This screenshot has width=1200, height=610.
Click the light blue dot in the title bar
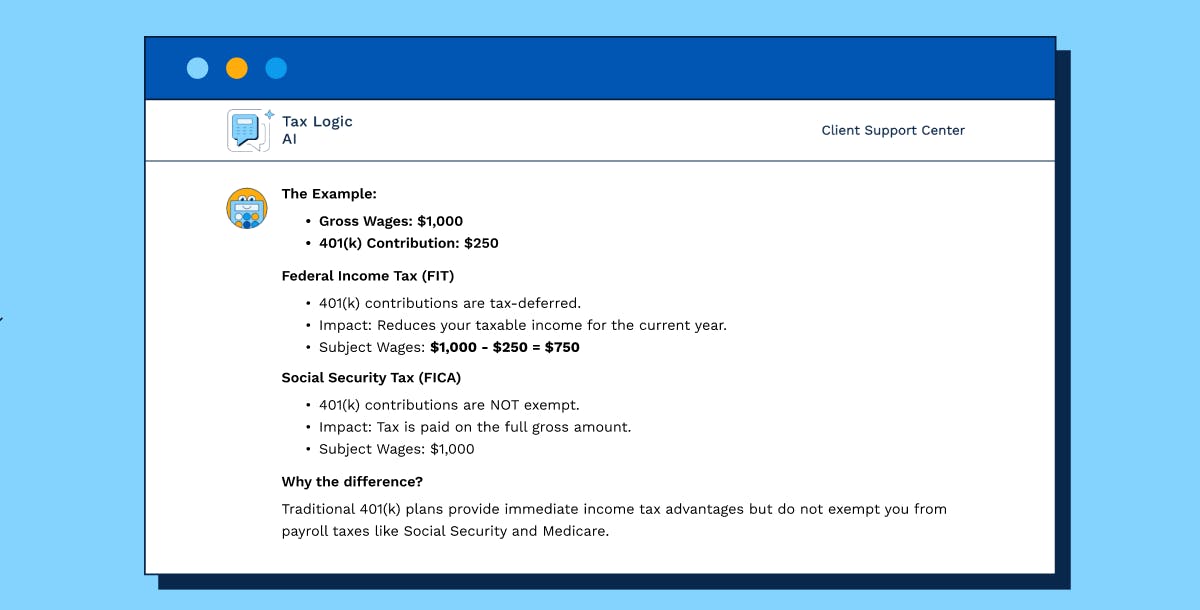(197, 68)
